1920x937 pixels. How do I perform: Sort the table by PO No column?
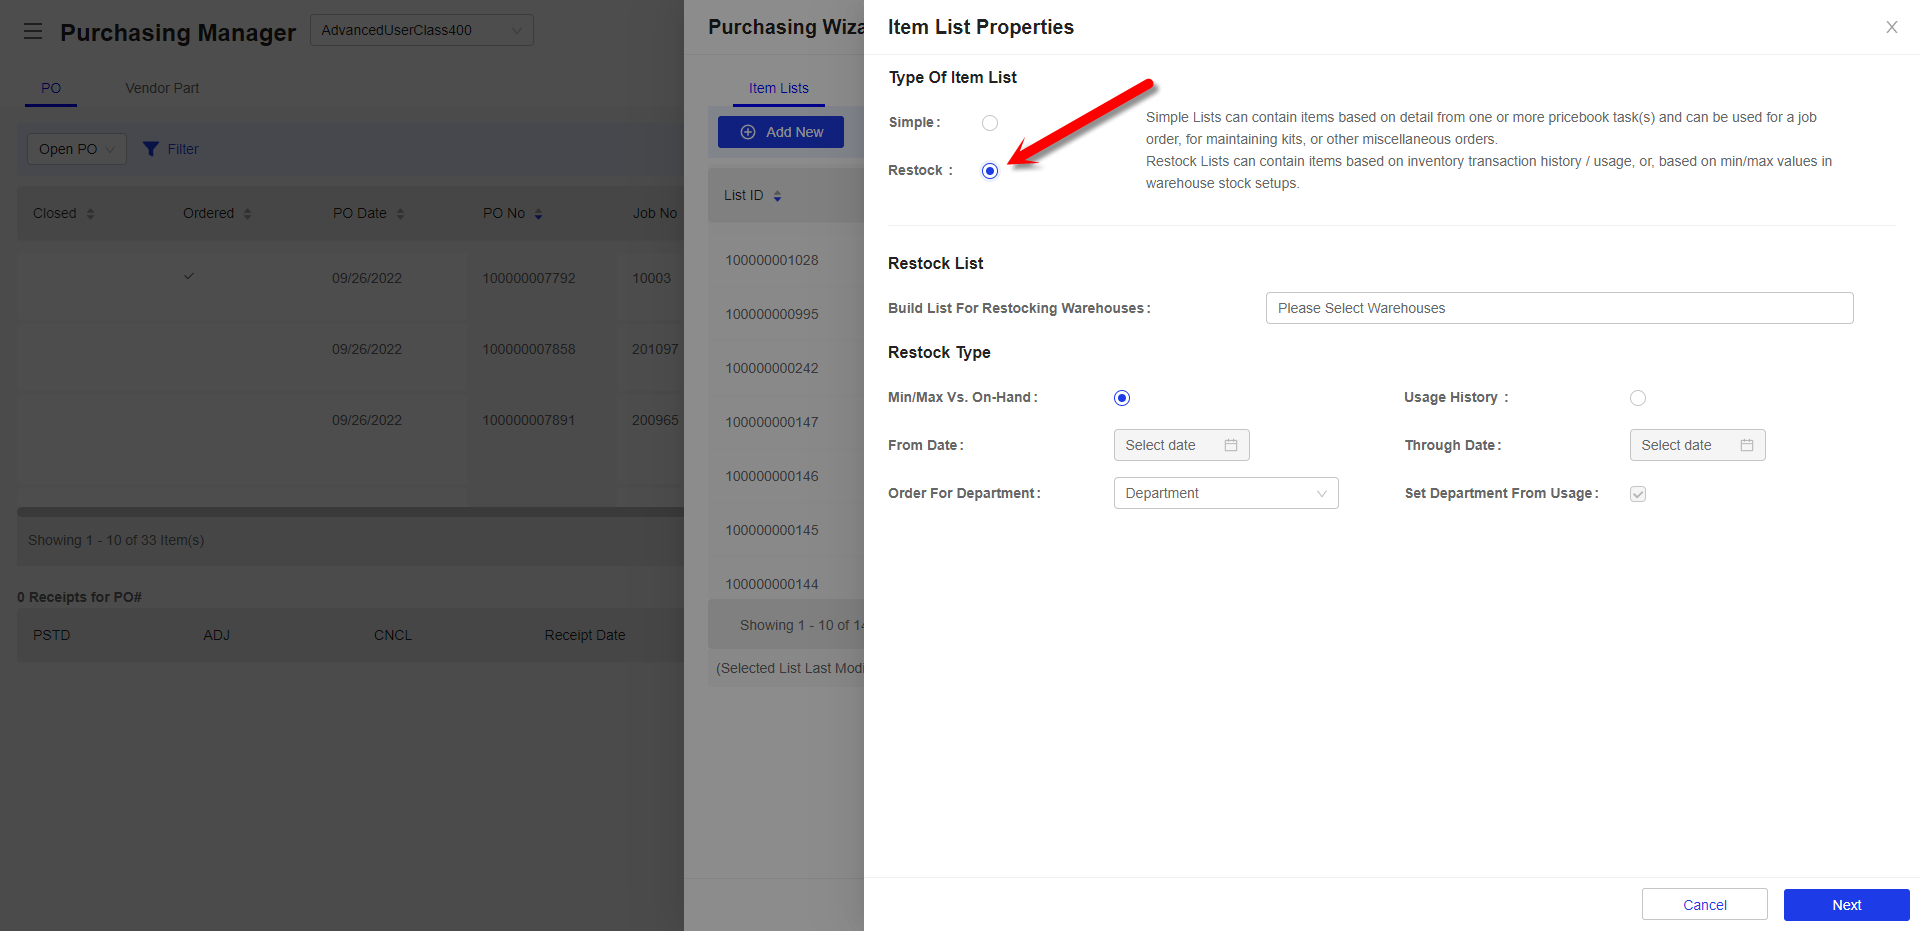pyautogui.click(x=537, y=213)
